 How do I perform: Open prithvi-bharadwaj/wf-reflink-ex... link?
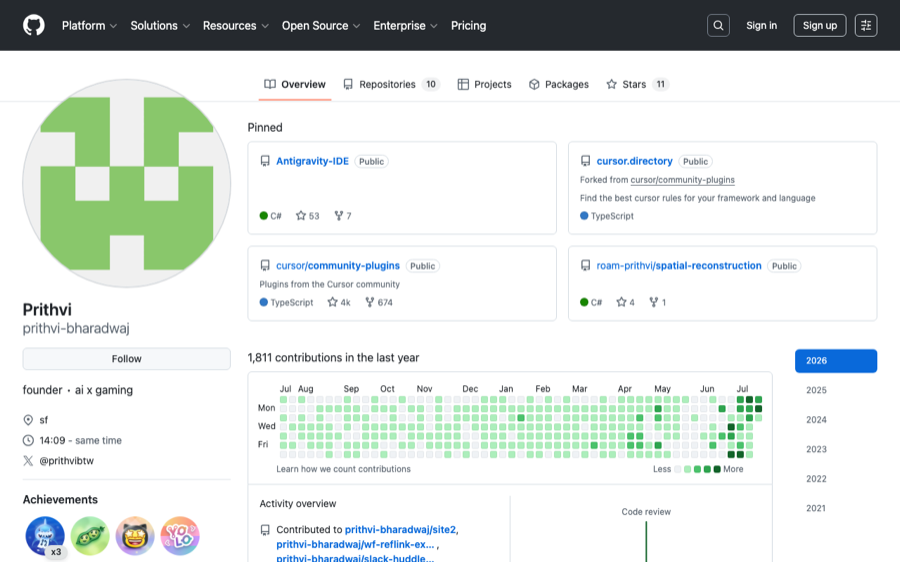click(355, 544)
